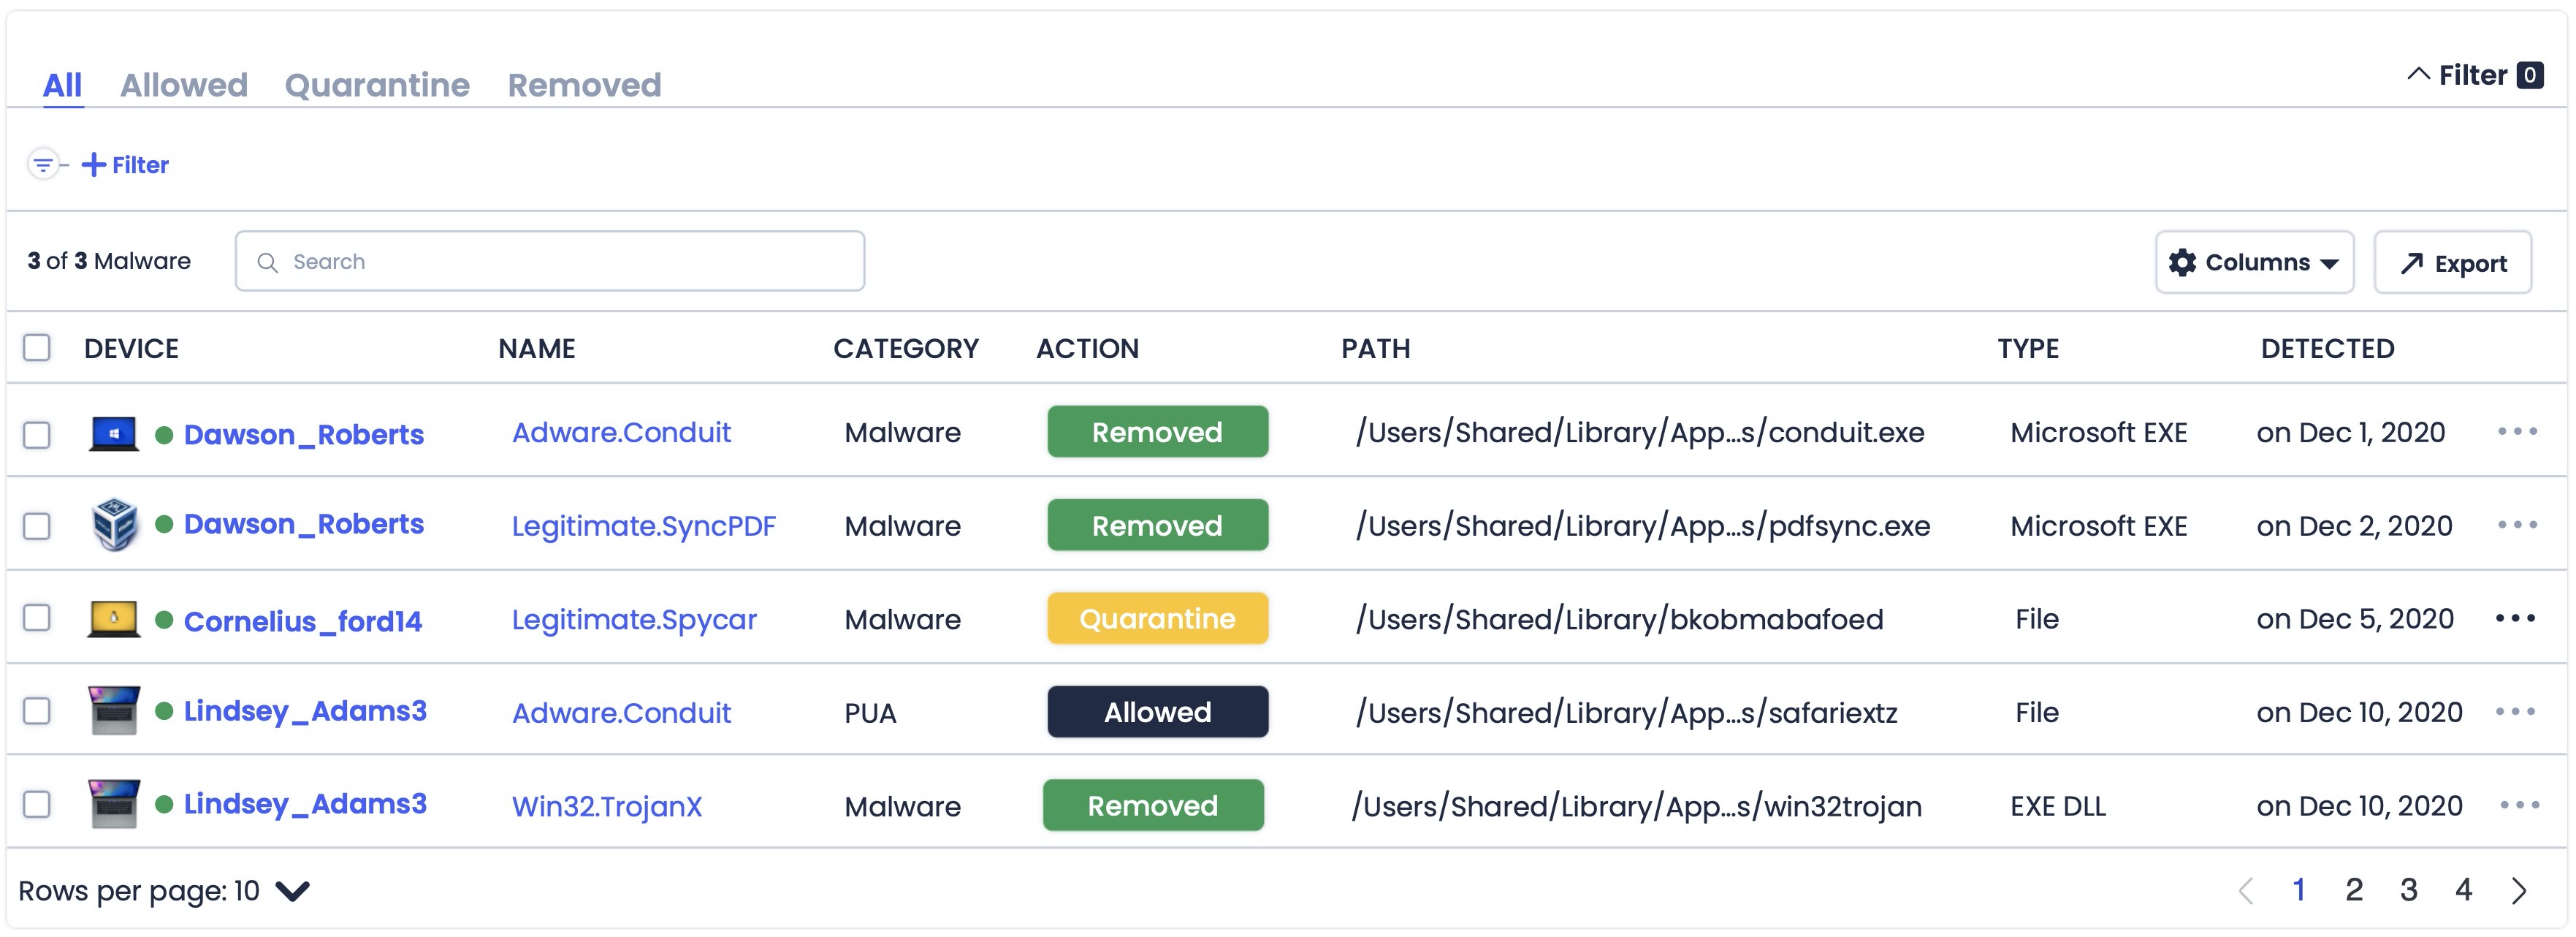Go to next page using right arrow

click(x=2518, y=890)
